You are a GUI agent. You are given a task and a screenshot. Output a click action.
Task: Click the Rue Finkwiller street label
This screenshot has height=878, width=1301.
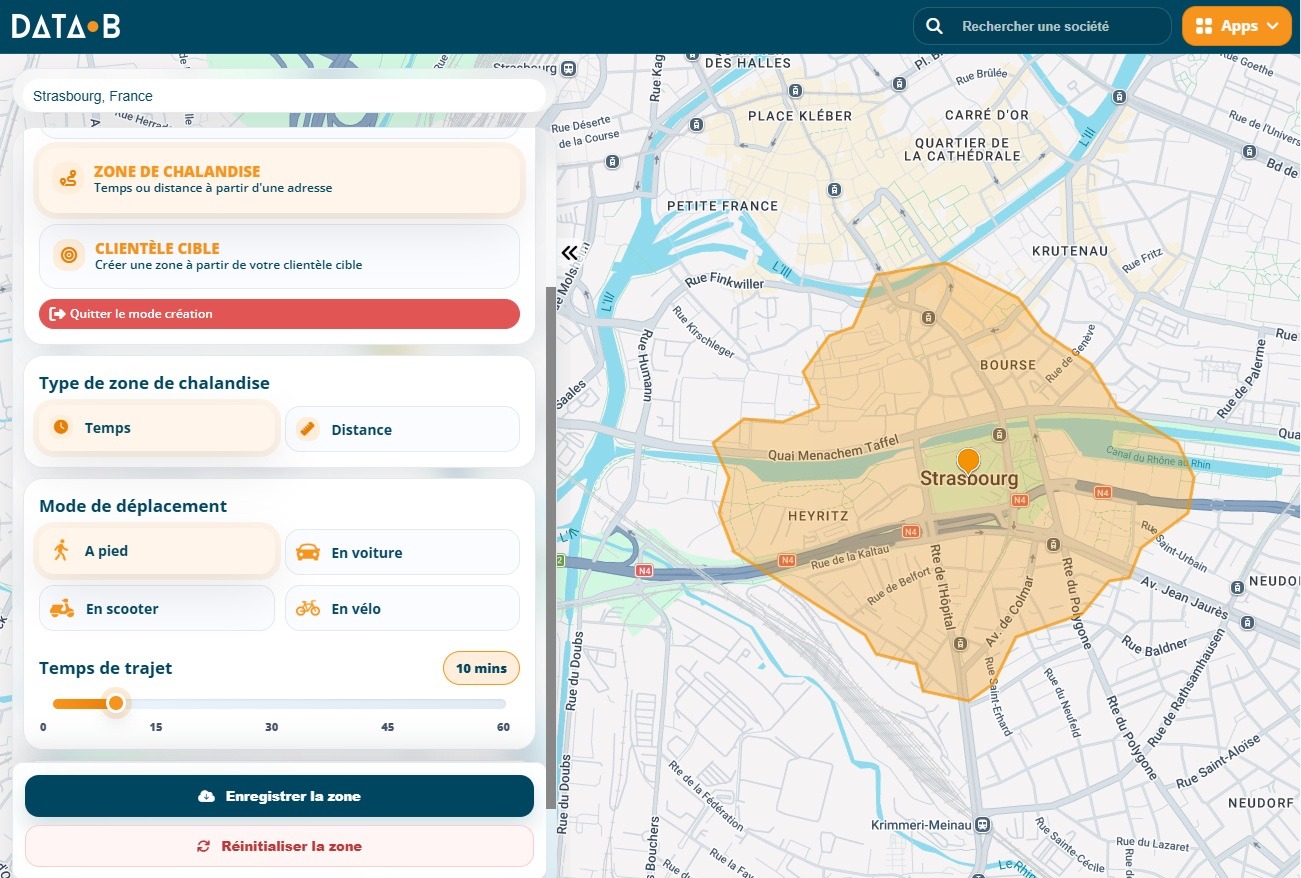point(725,283)
